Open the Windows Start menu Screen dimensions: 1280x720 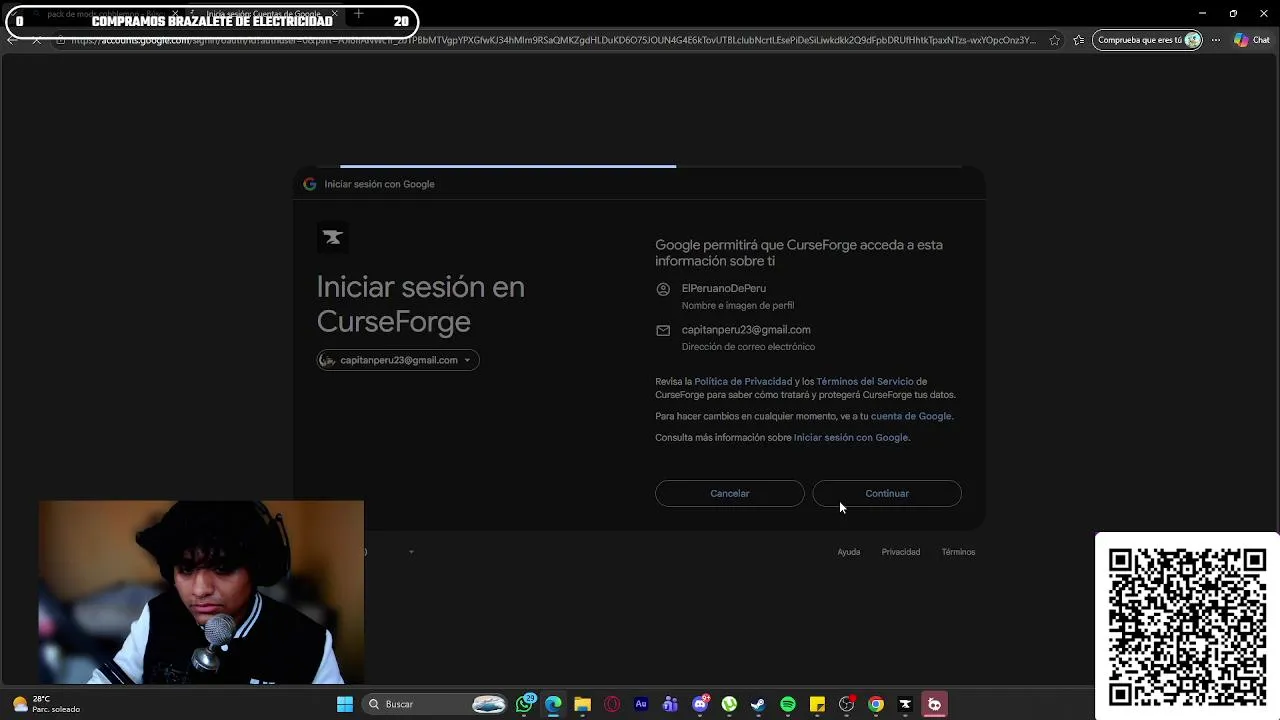tap(345, 704)
